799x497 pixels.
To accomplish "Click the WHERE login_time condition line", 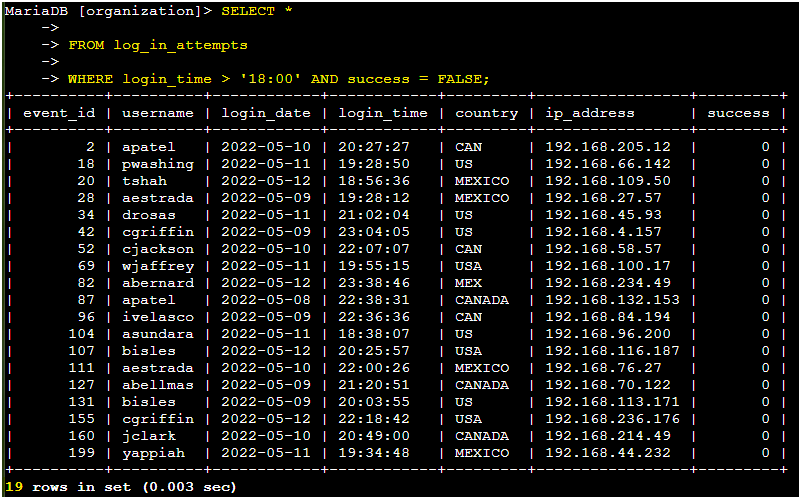I will (278, 78).
